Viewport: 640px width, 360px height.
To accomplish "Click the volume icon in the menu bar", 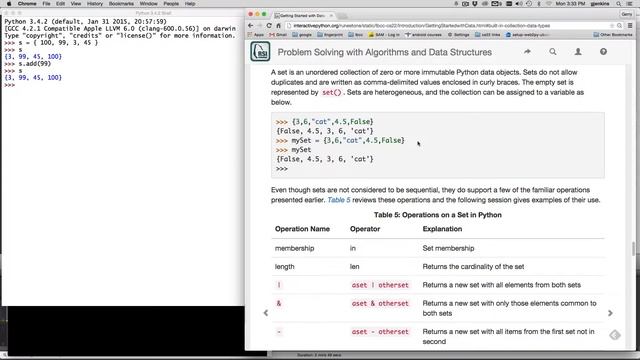I will point(519,4).
